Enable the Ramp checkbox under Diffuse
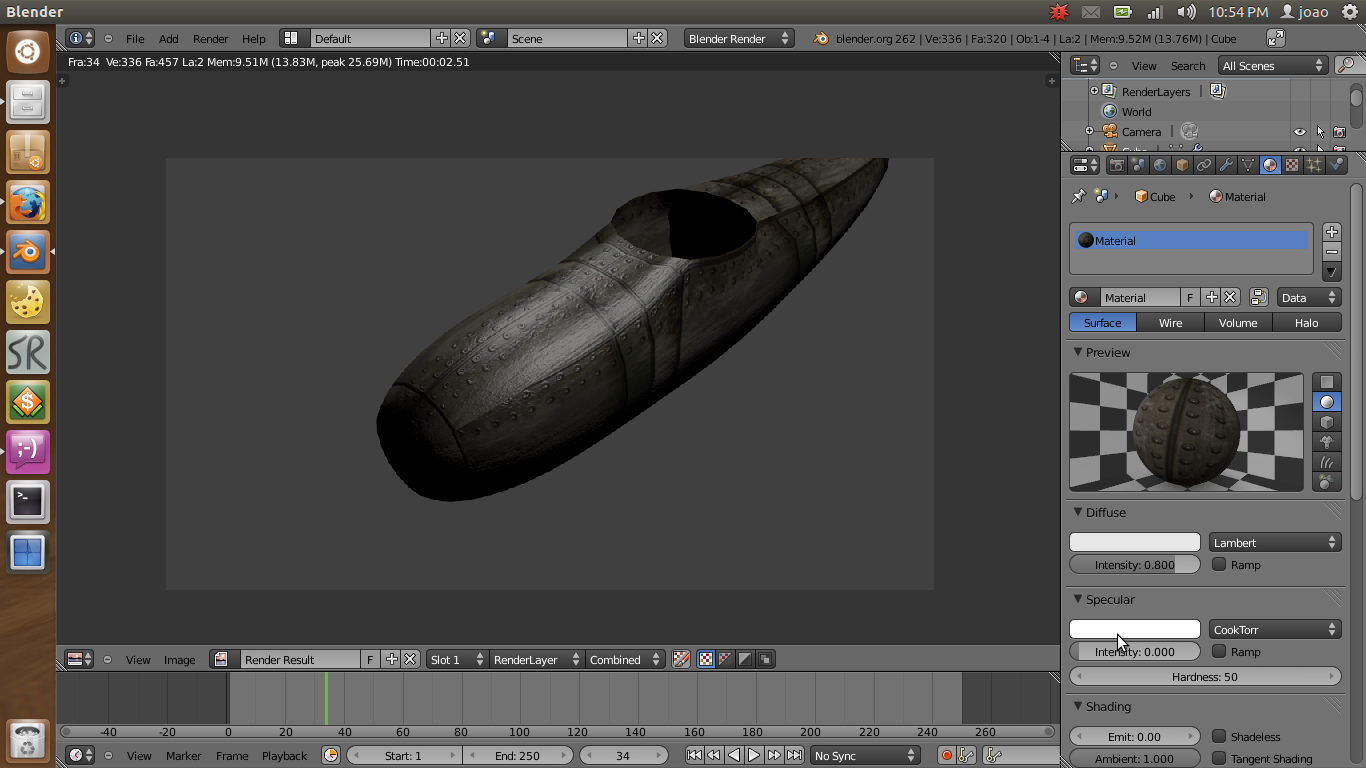 (x=1219, y=564)
